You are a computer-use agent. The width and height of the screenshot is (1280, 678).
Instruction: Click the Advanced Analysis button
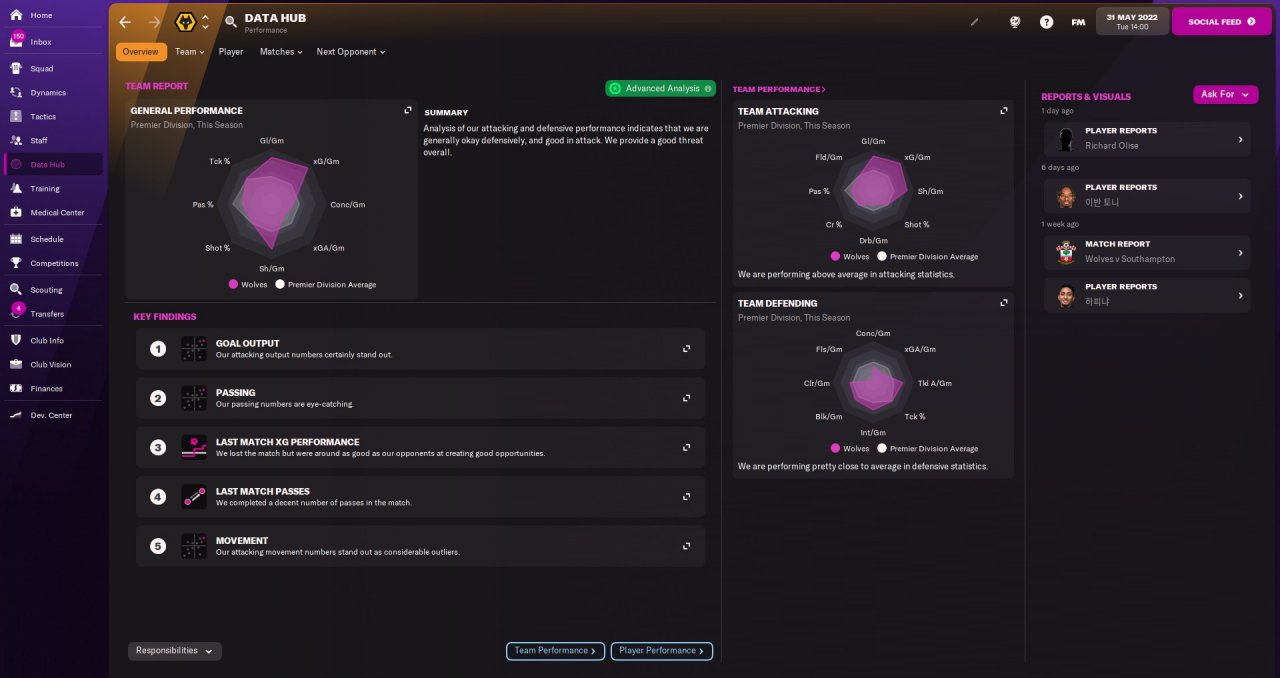[x=660, y=88]
